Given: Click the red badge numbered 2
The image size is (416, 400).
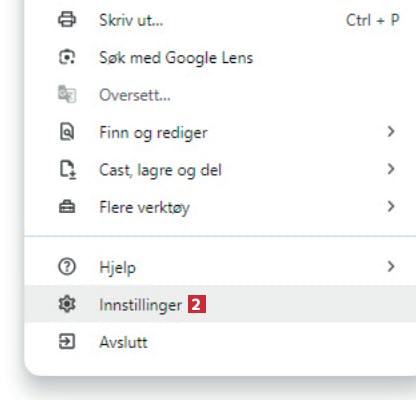Looking at the screenshot, I should point(197,304).
